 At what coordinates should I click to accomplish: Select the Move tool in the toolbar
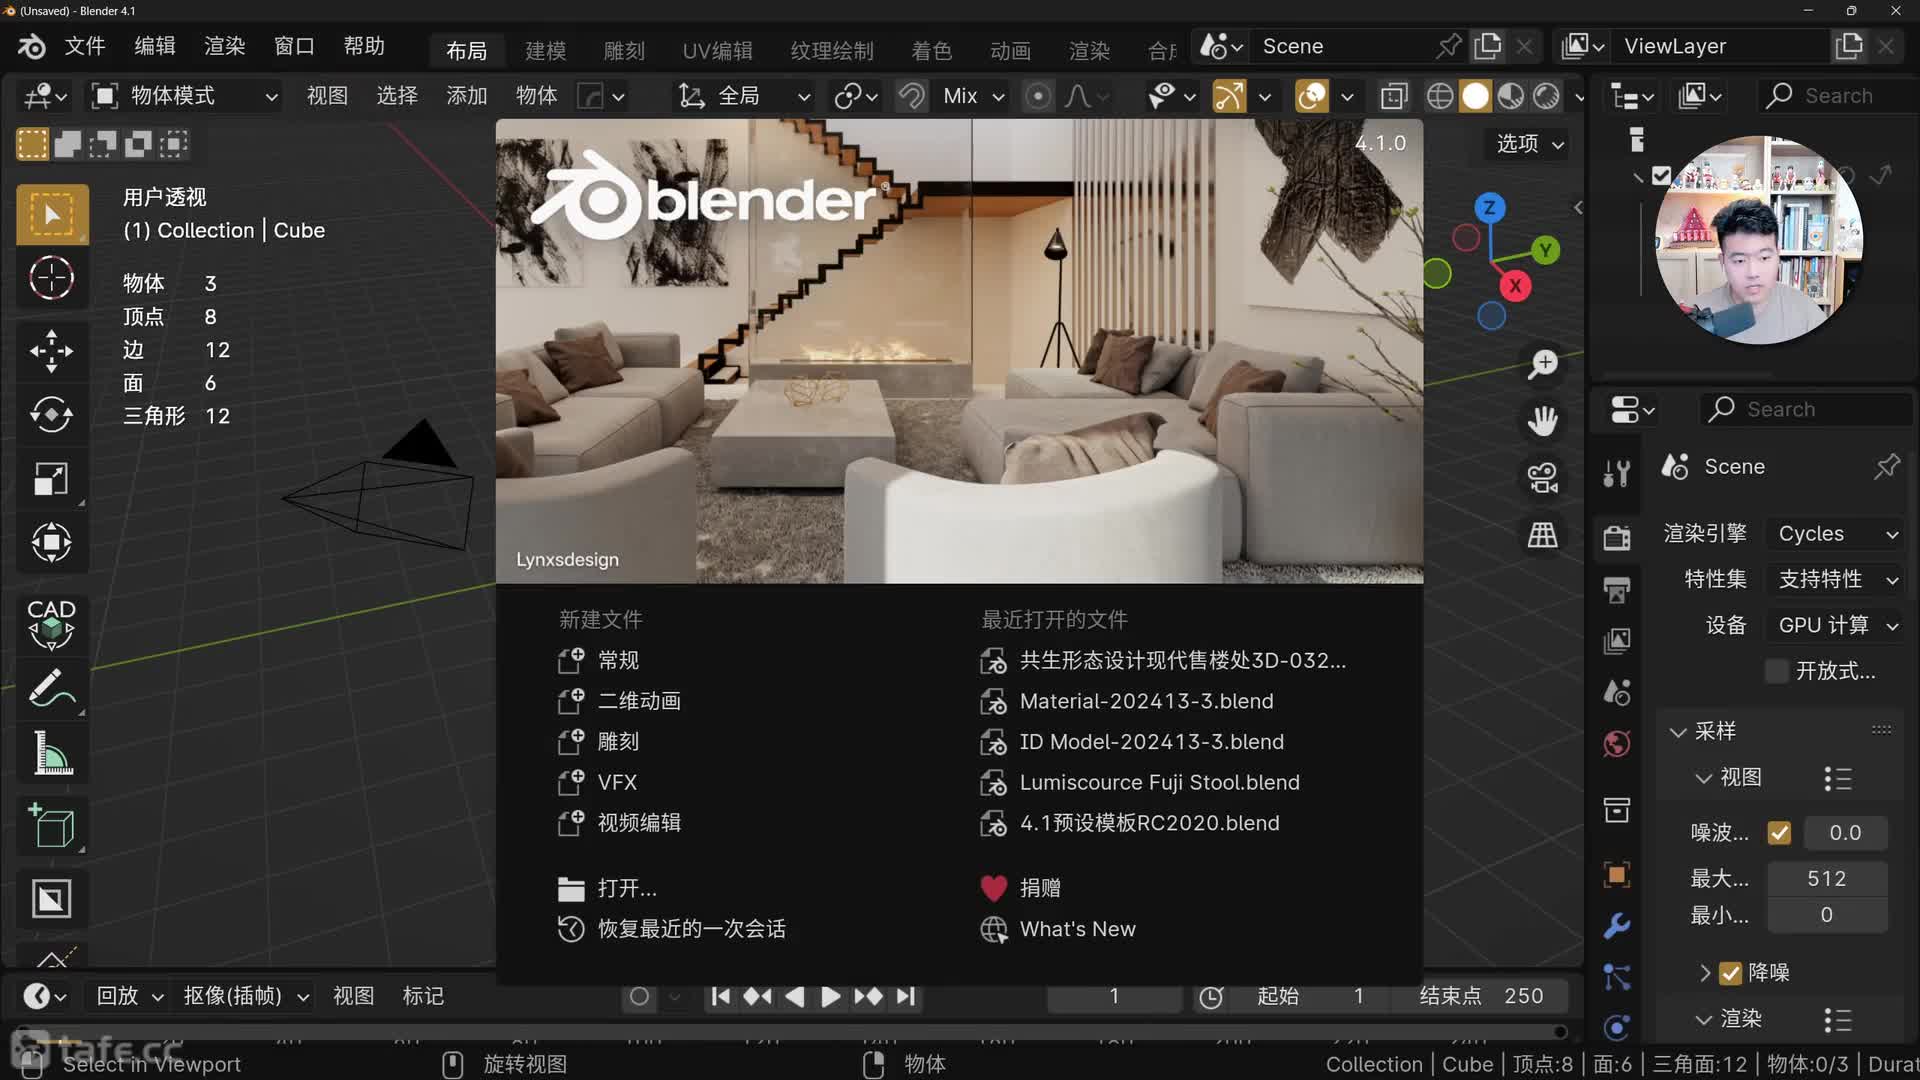point(52,350)
